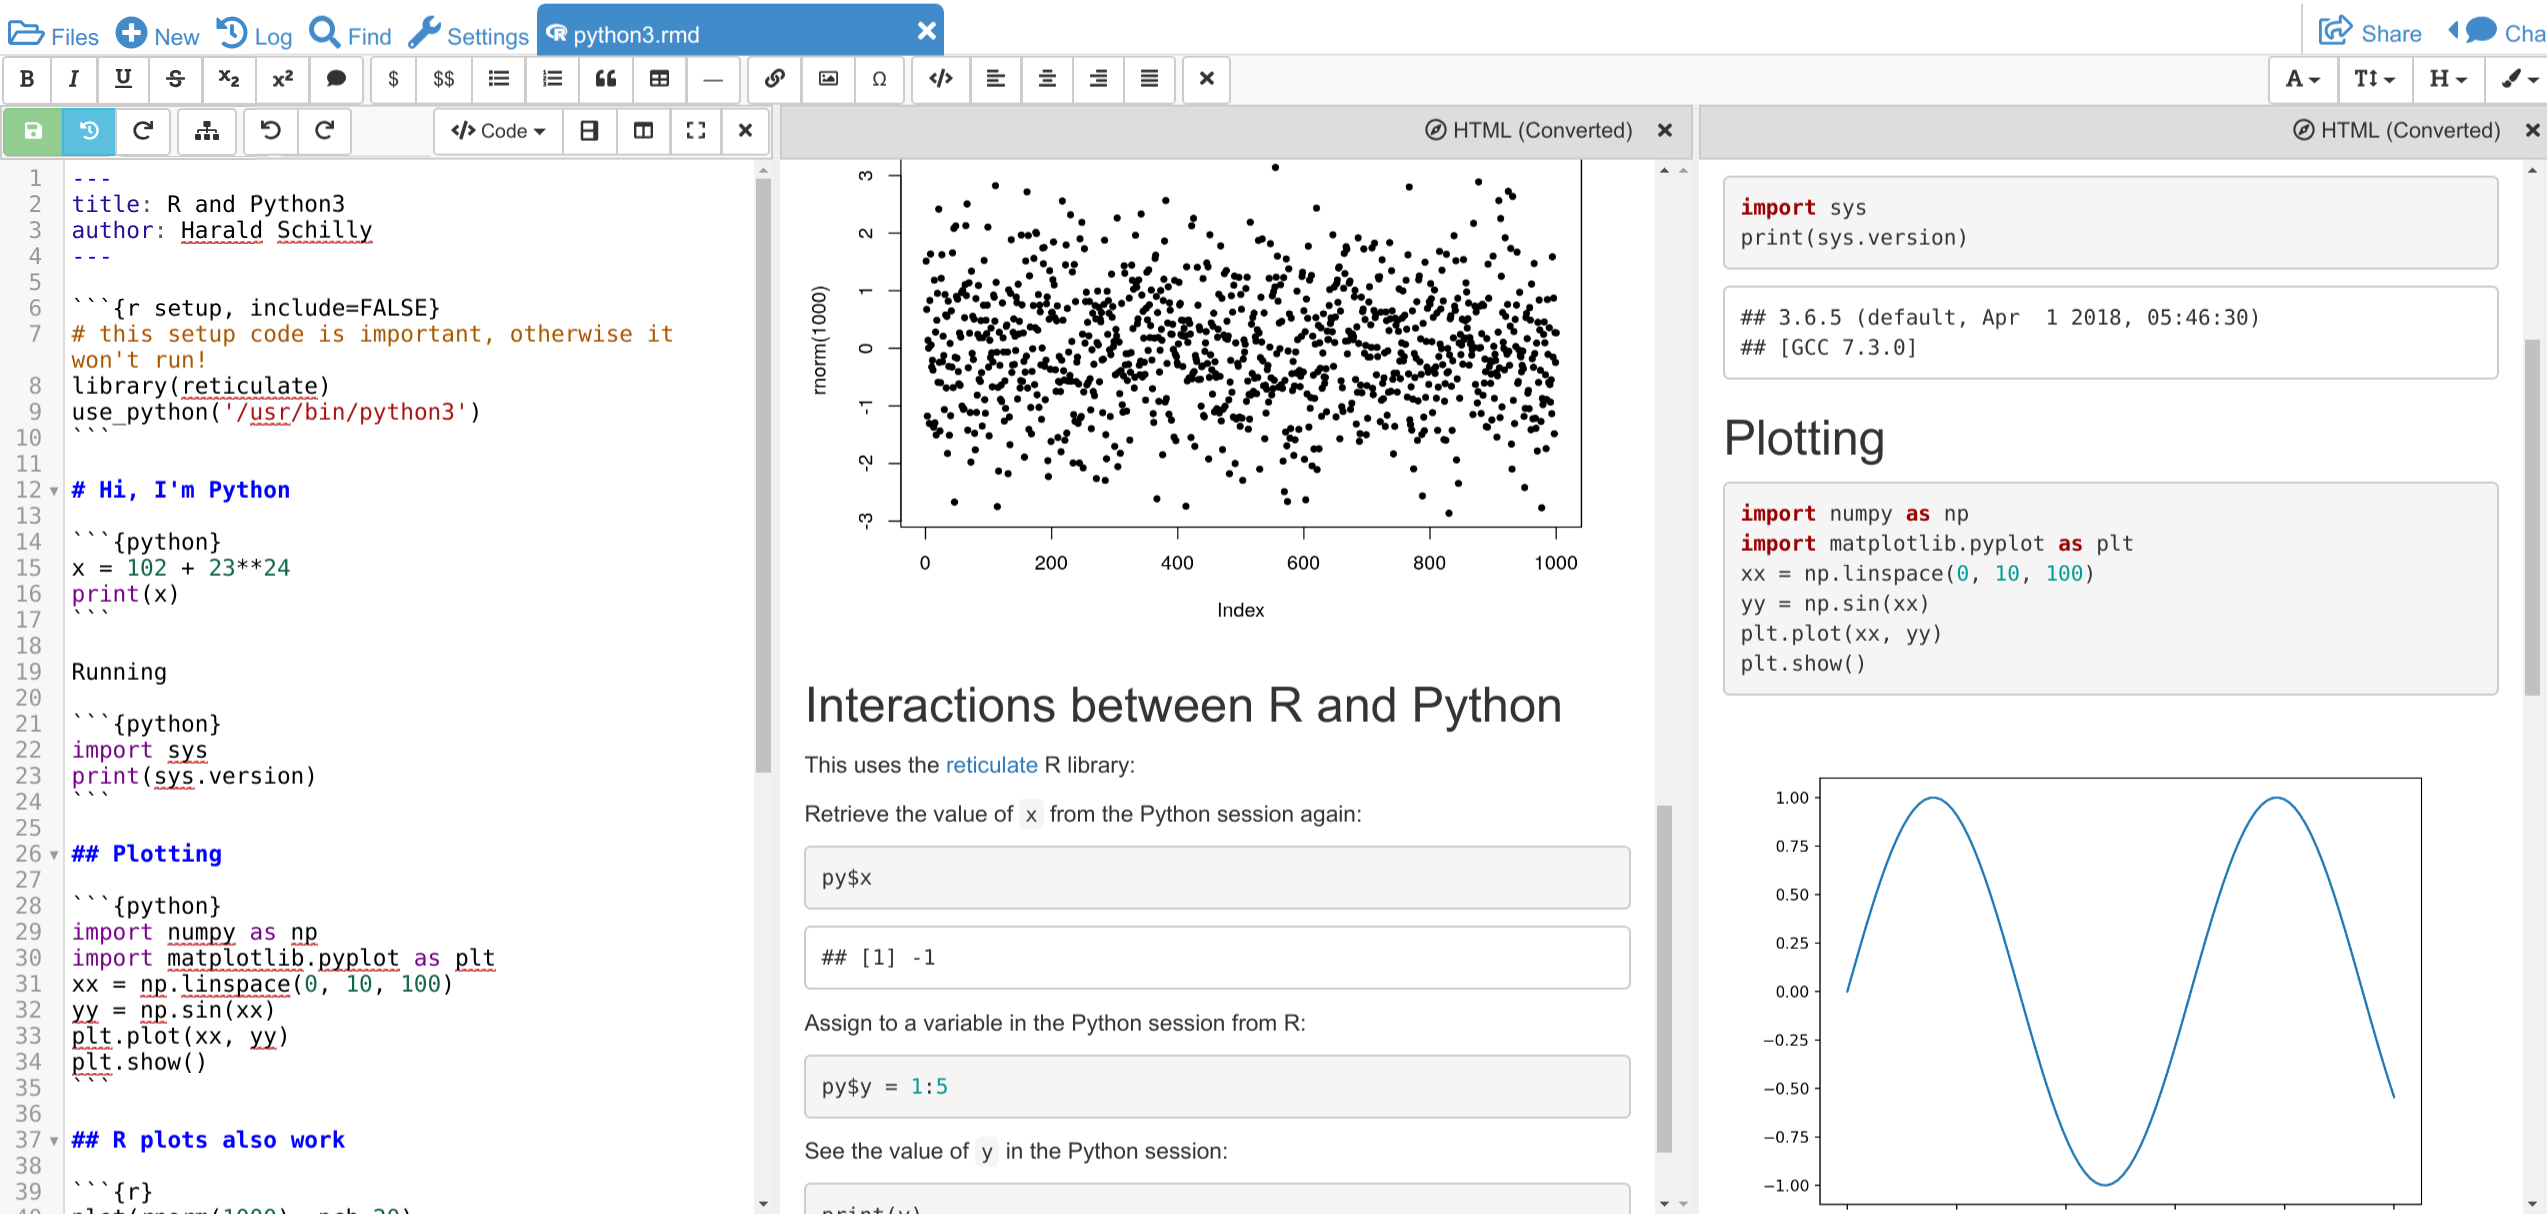This screenshot has height=1214, width=2547.
Task: Toggle underline formatting button
Action: pos(123,79)
